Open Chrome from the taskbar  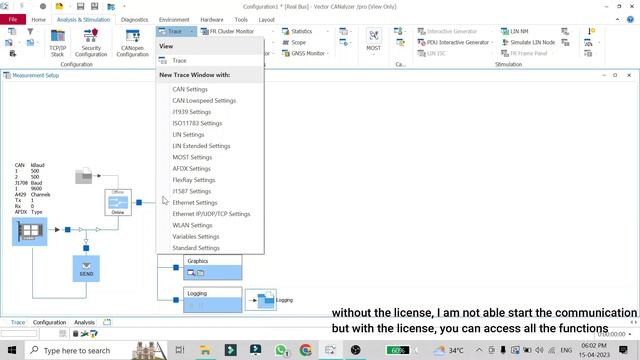[x=305, y=350]
